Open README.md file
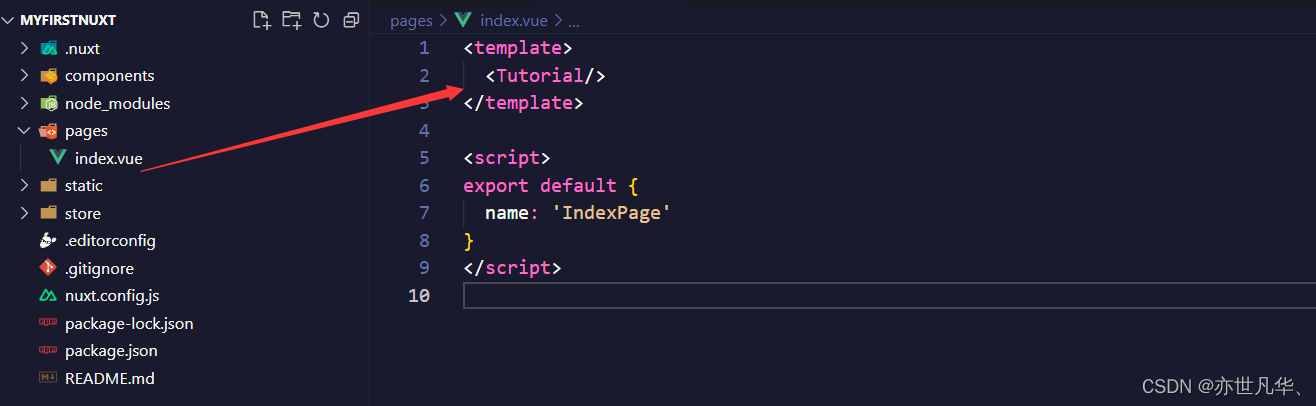The image size is (1316, 406). [x=109, y=378]
